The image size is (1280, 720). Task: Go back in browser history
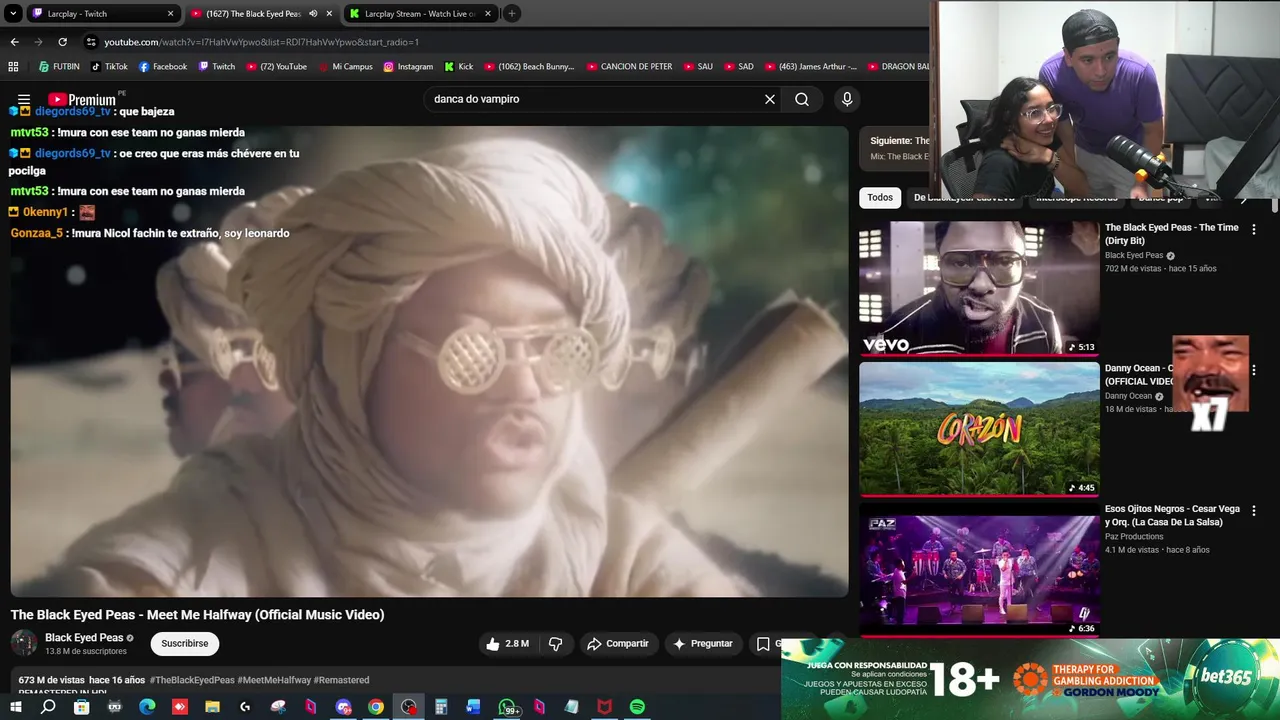tap(14, 42)
